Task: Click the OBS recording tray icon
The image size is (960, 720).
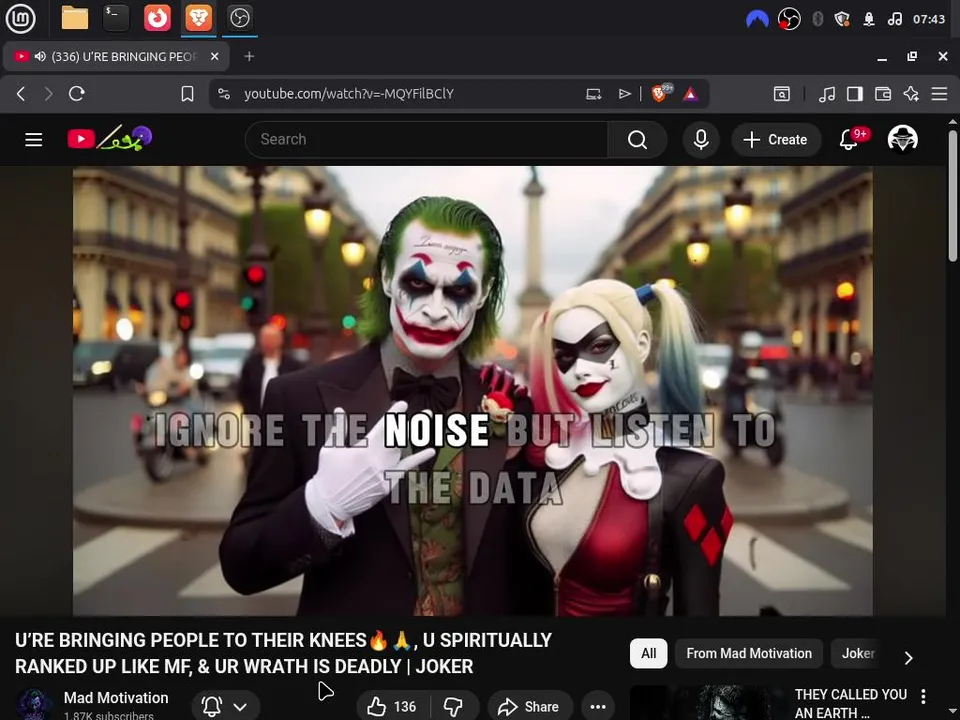Action: pos(789,19)
